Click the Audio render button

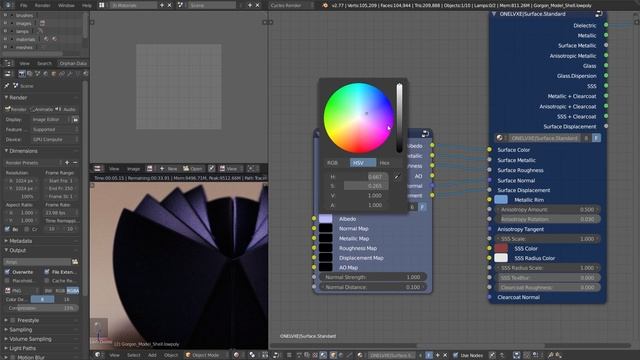tap(67, 109)
